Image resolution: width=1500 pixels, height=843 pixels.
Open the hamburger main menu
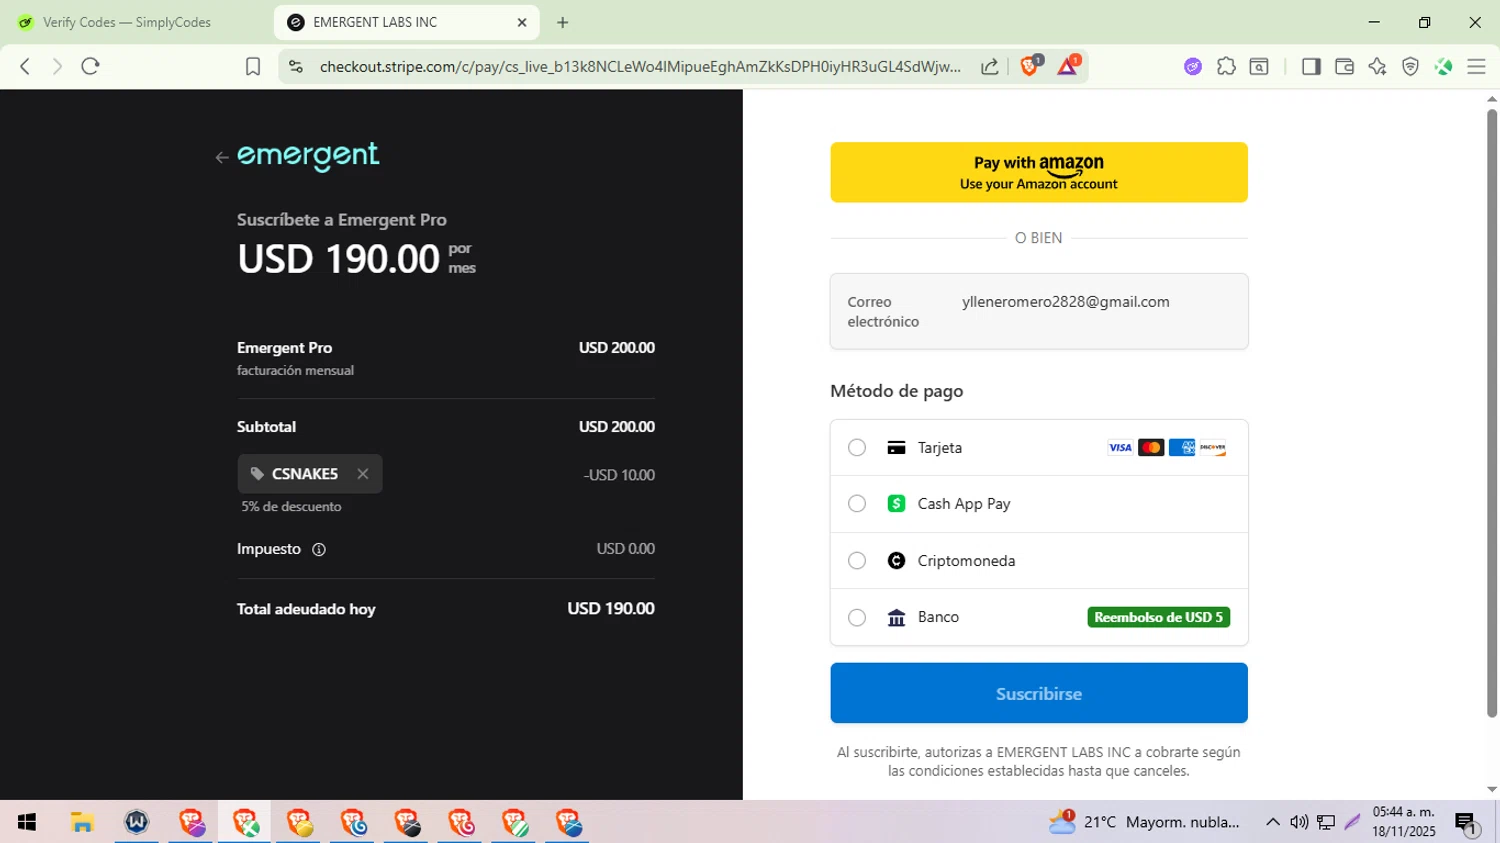coord(1476,67)
